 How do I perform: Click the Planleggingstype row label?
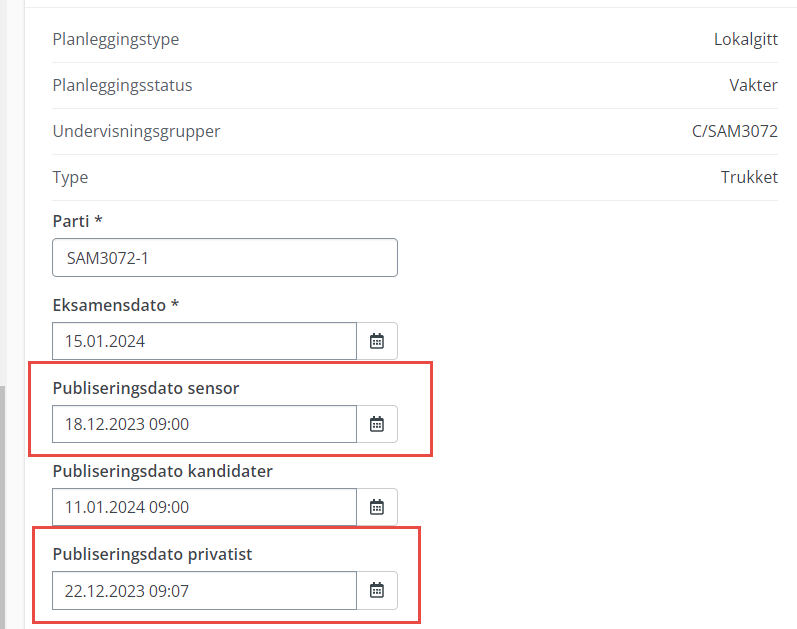[x=116, y=40]
